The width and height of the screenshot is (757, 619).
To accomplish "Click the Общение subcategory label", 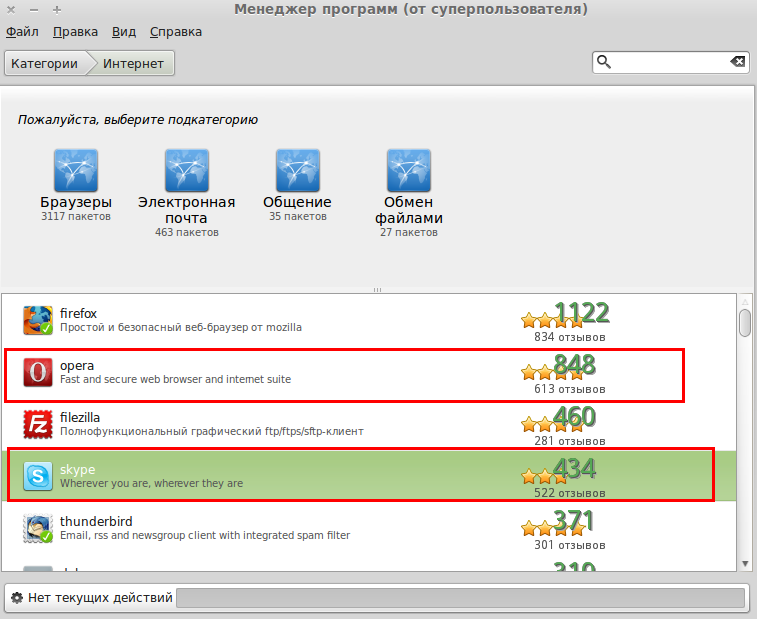I will (297, 202).
